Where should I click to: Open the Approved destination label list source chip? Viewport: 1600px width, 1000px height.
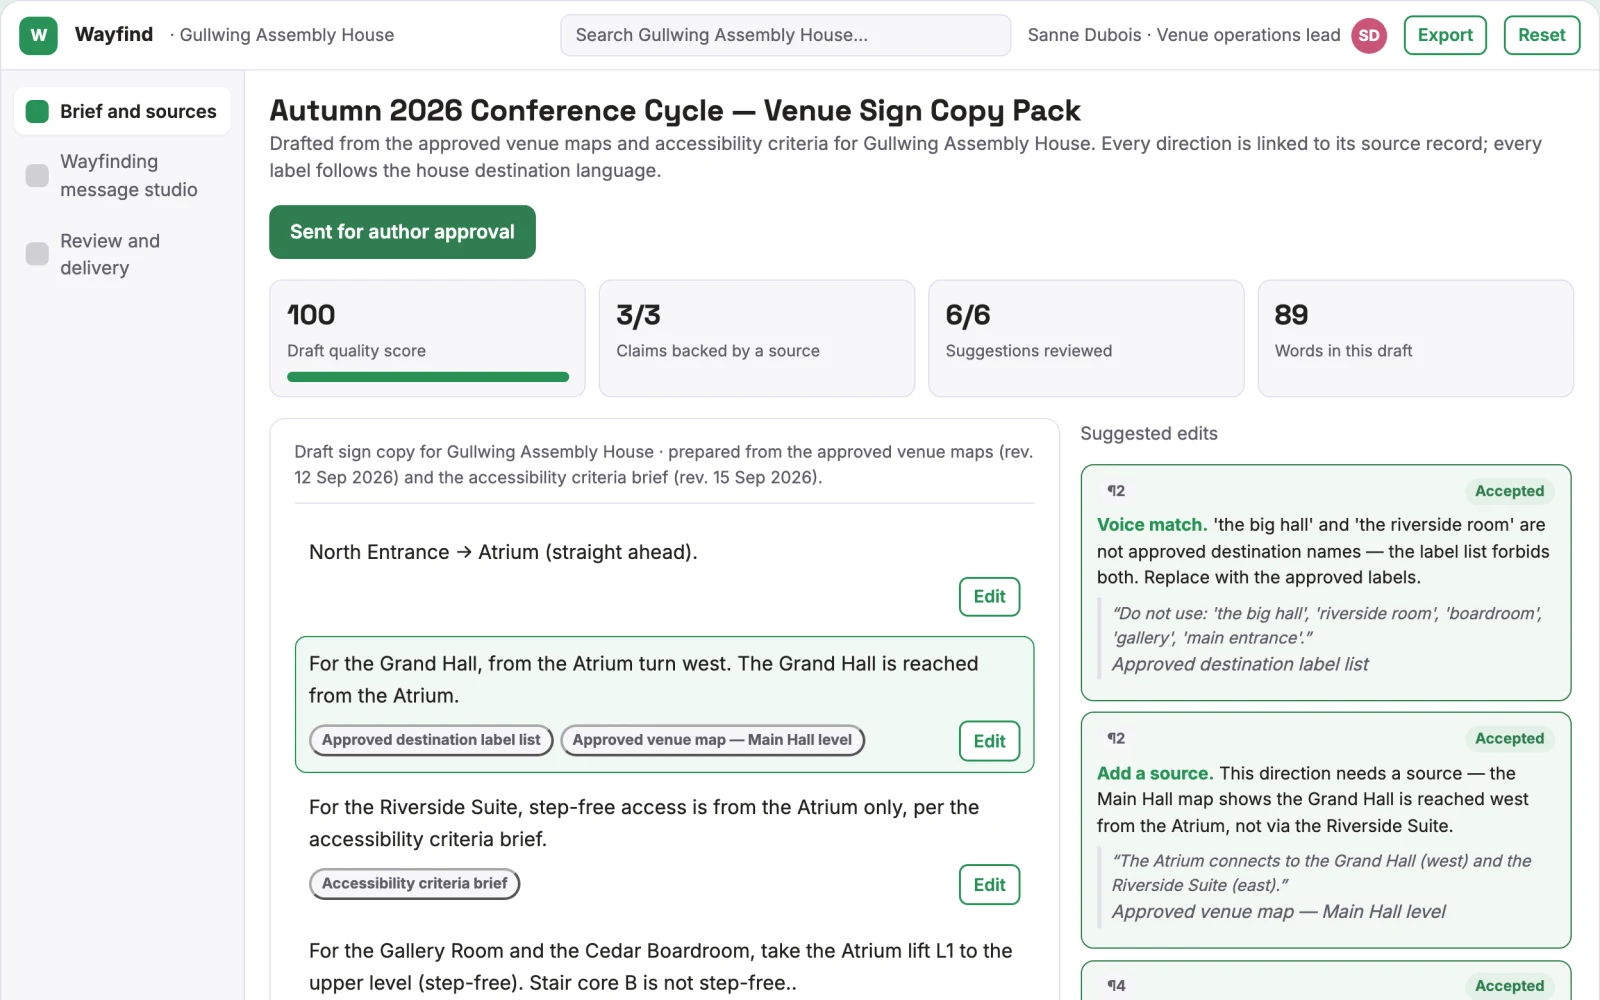pyautogui.click(x=431, y=740)
